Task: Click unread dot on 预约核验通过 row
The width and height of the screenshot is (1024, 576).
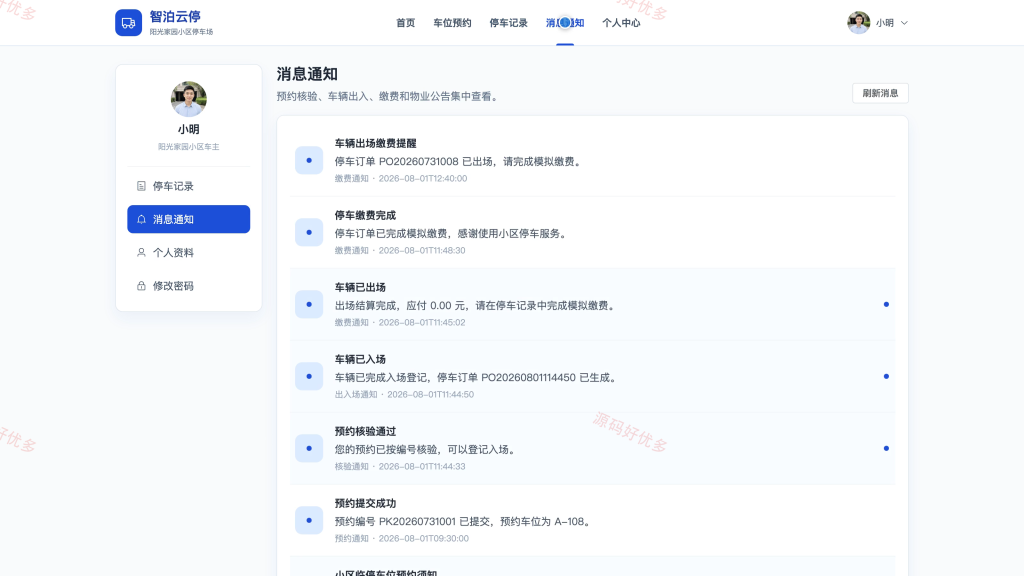Action: tap(886, 449)
